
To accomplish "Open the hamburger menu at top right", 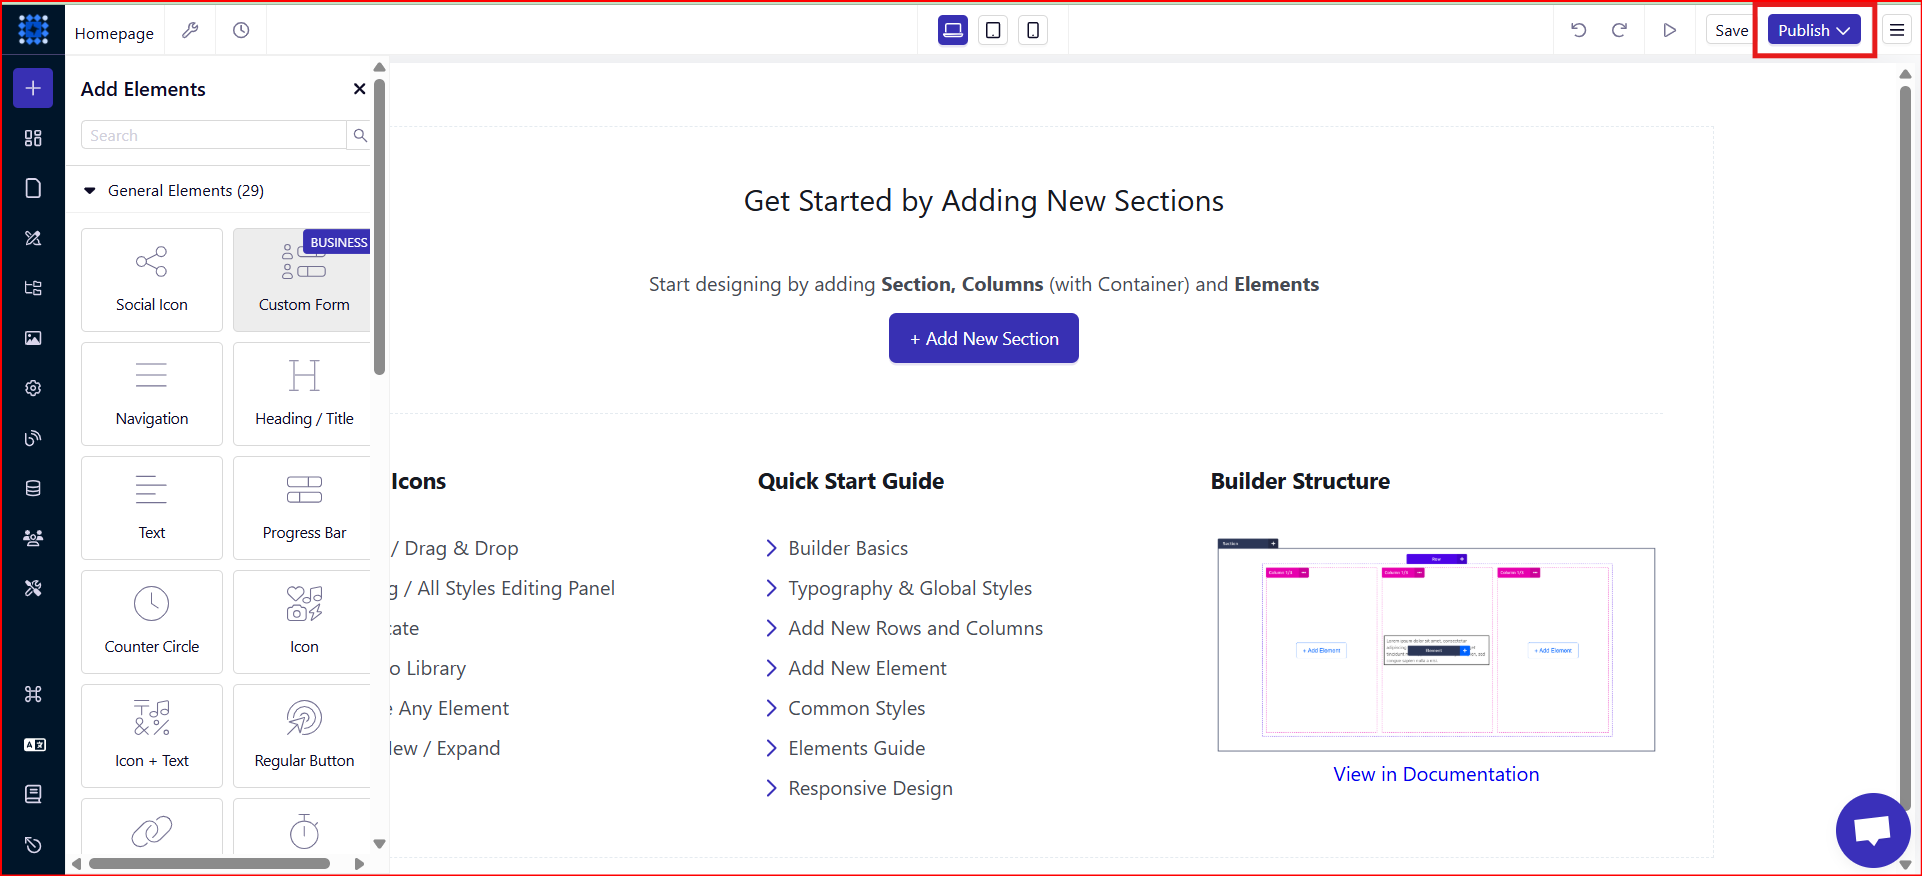I will click(x=1896, y=30).
